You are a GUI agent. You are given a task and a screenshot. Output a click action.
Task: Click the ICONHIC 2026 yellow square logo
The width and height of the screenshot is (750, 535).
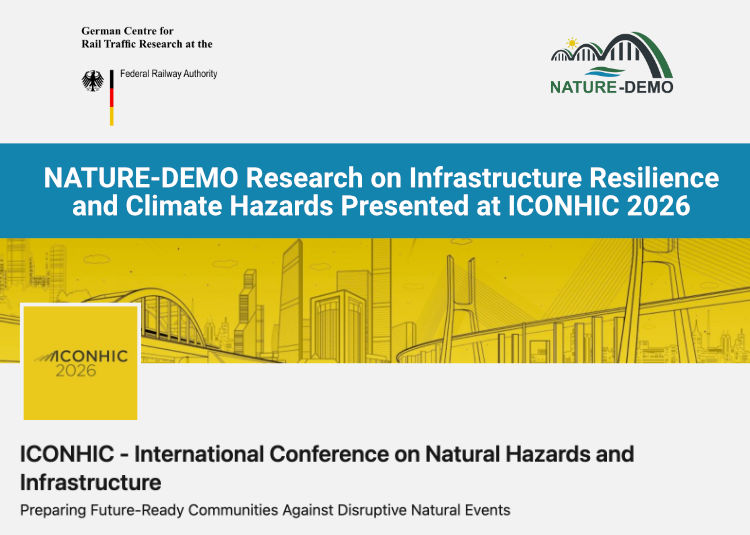pyautogui.click(x=80, y=363)
